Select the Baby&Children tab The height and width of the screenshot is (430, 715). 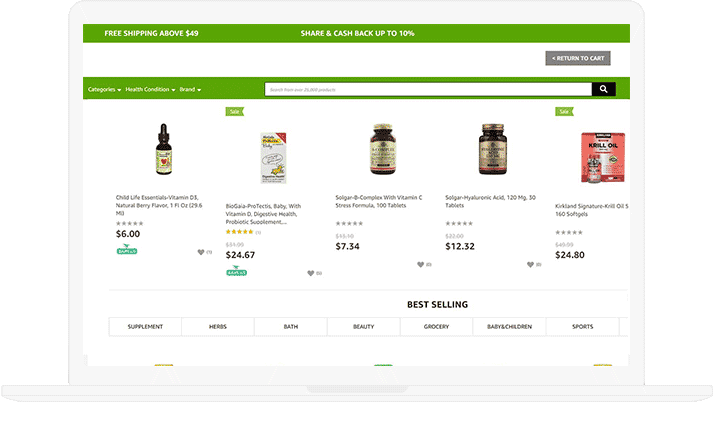[x=509, y=326]
